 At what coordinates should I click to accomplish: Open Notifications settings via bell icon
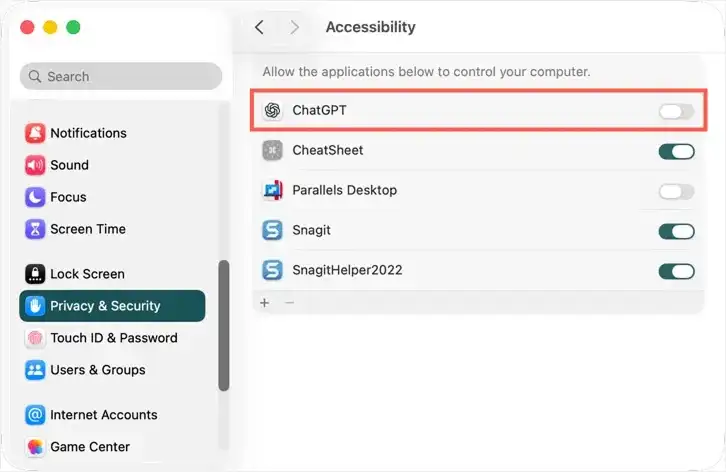click(x=35, y=133)
